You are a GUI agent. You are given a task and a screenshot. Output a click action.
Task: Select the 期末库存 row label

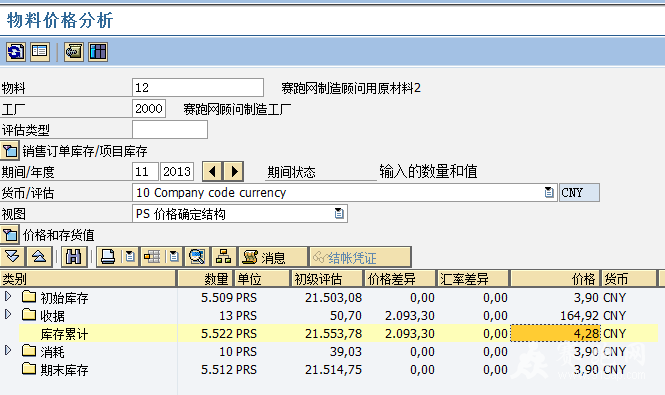(64, 370)
